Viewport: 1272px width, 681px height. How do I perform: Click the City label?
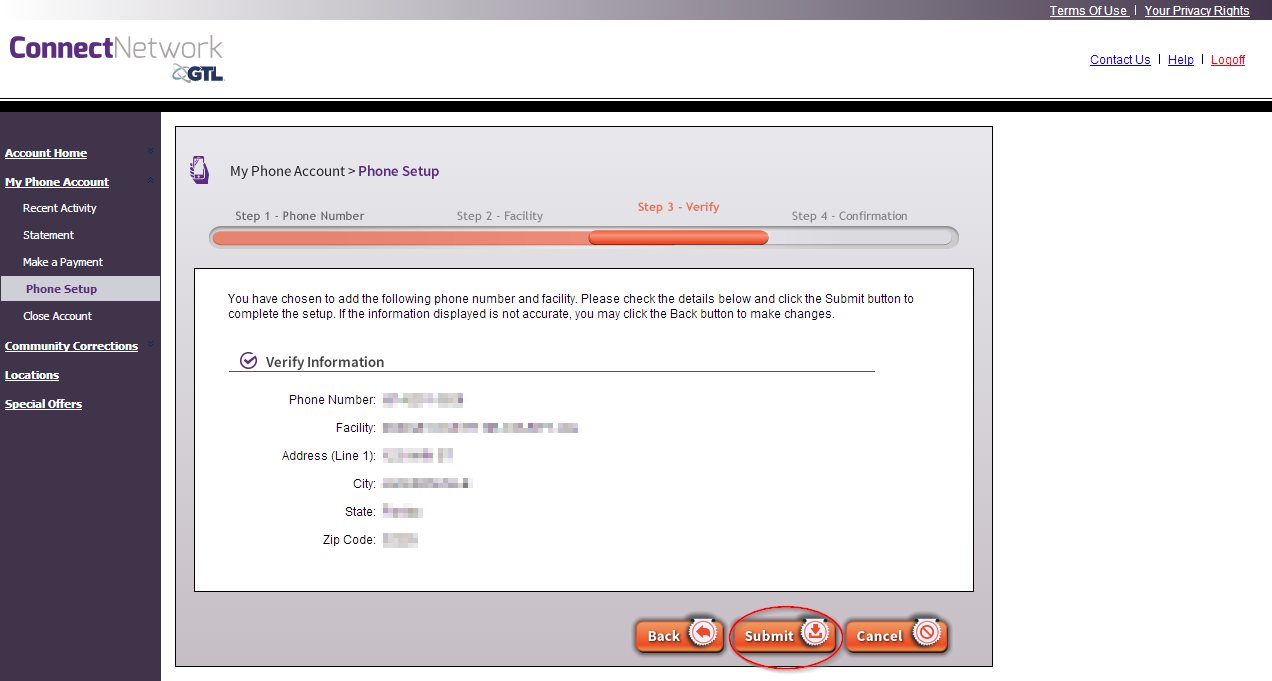coord(364,484)
